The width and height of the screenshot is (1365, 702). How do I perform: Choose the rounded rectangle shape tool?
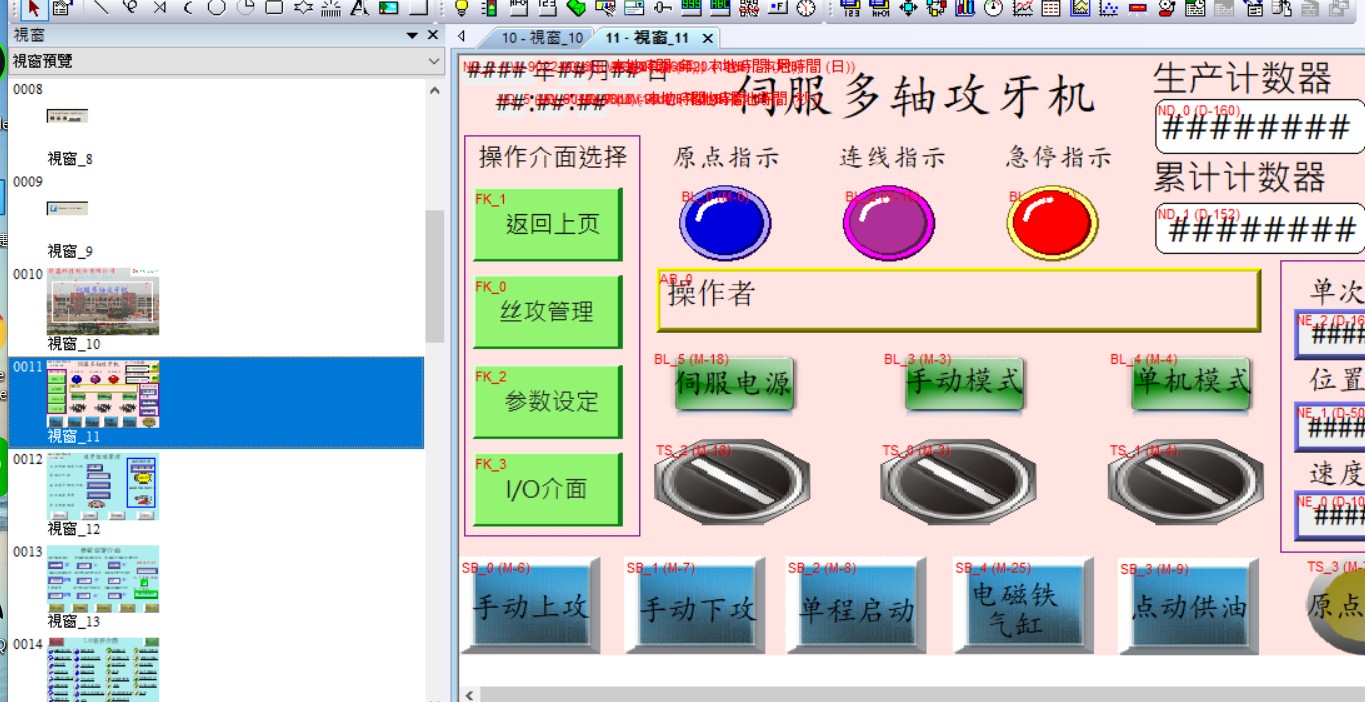(274, 7)
